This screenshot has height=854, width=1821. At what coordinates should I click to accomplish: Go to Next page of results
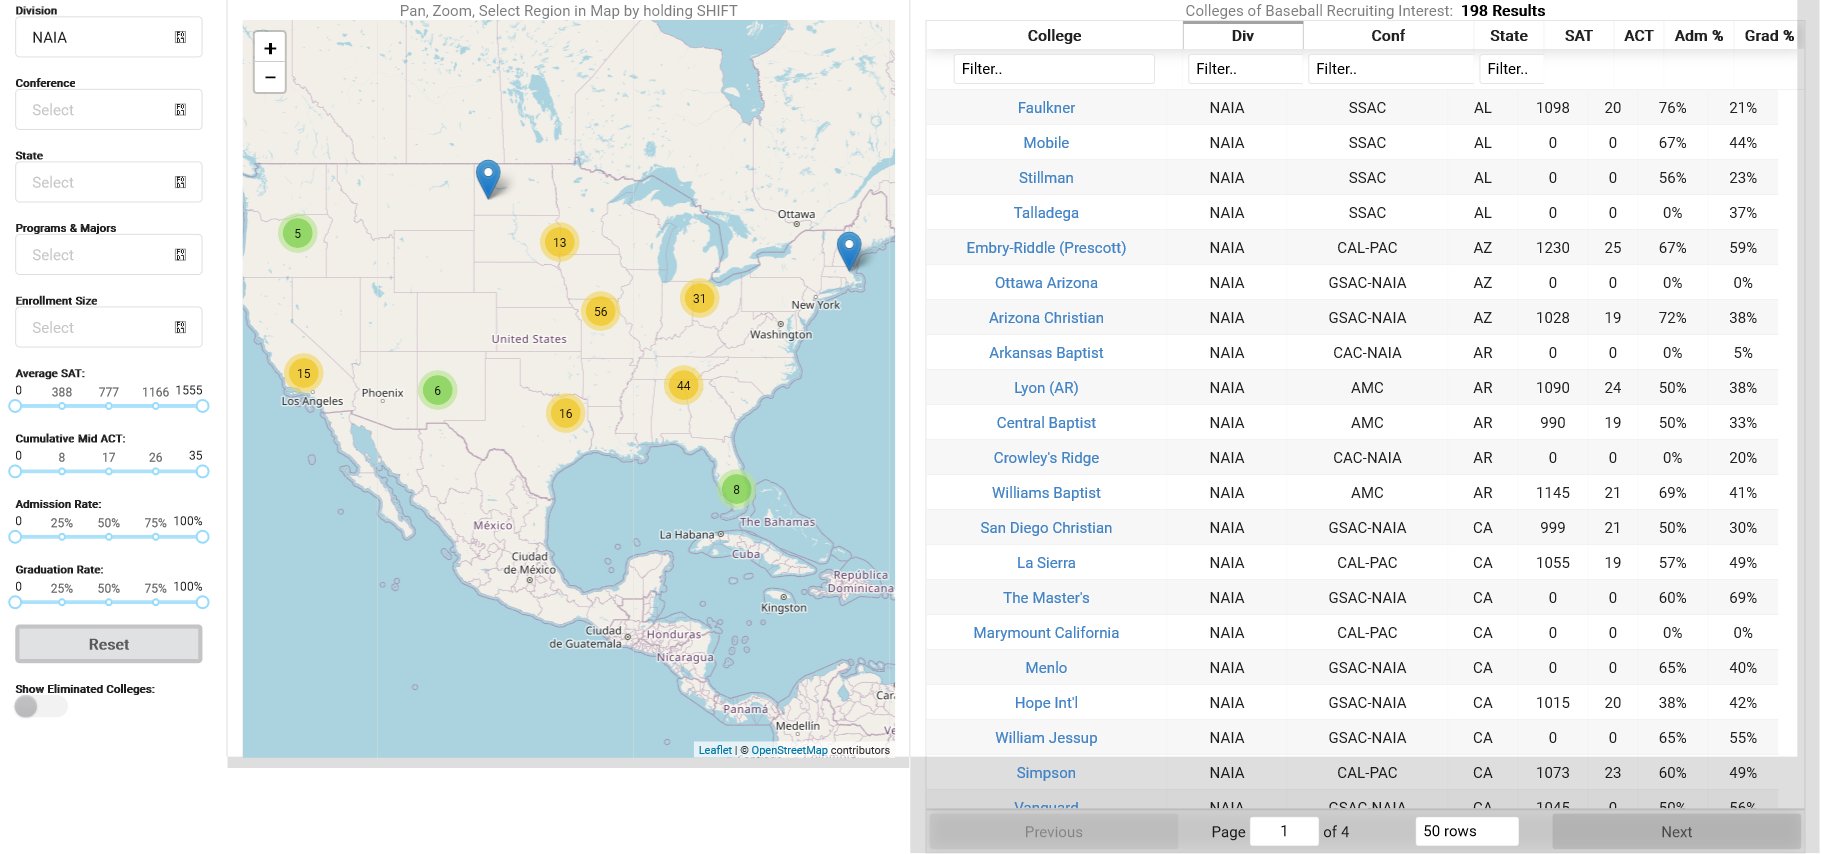pyautogui.click(x=1676, y=832)
